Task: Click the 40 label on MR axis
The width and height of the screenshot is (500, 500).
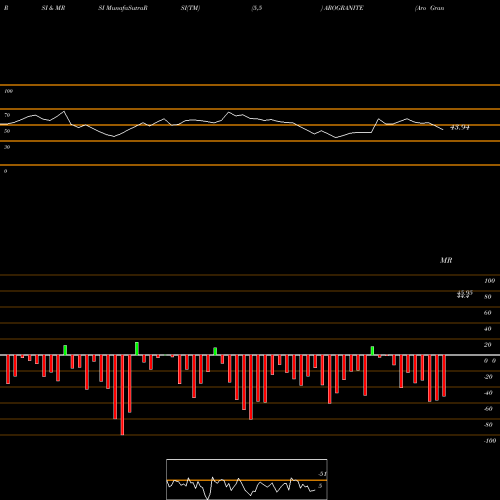Action: click(487, 329)
